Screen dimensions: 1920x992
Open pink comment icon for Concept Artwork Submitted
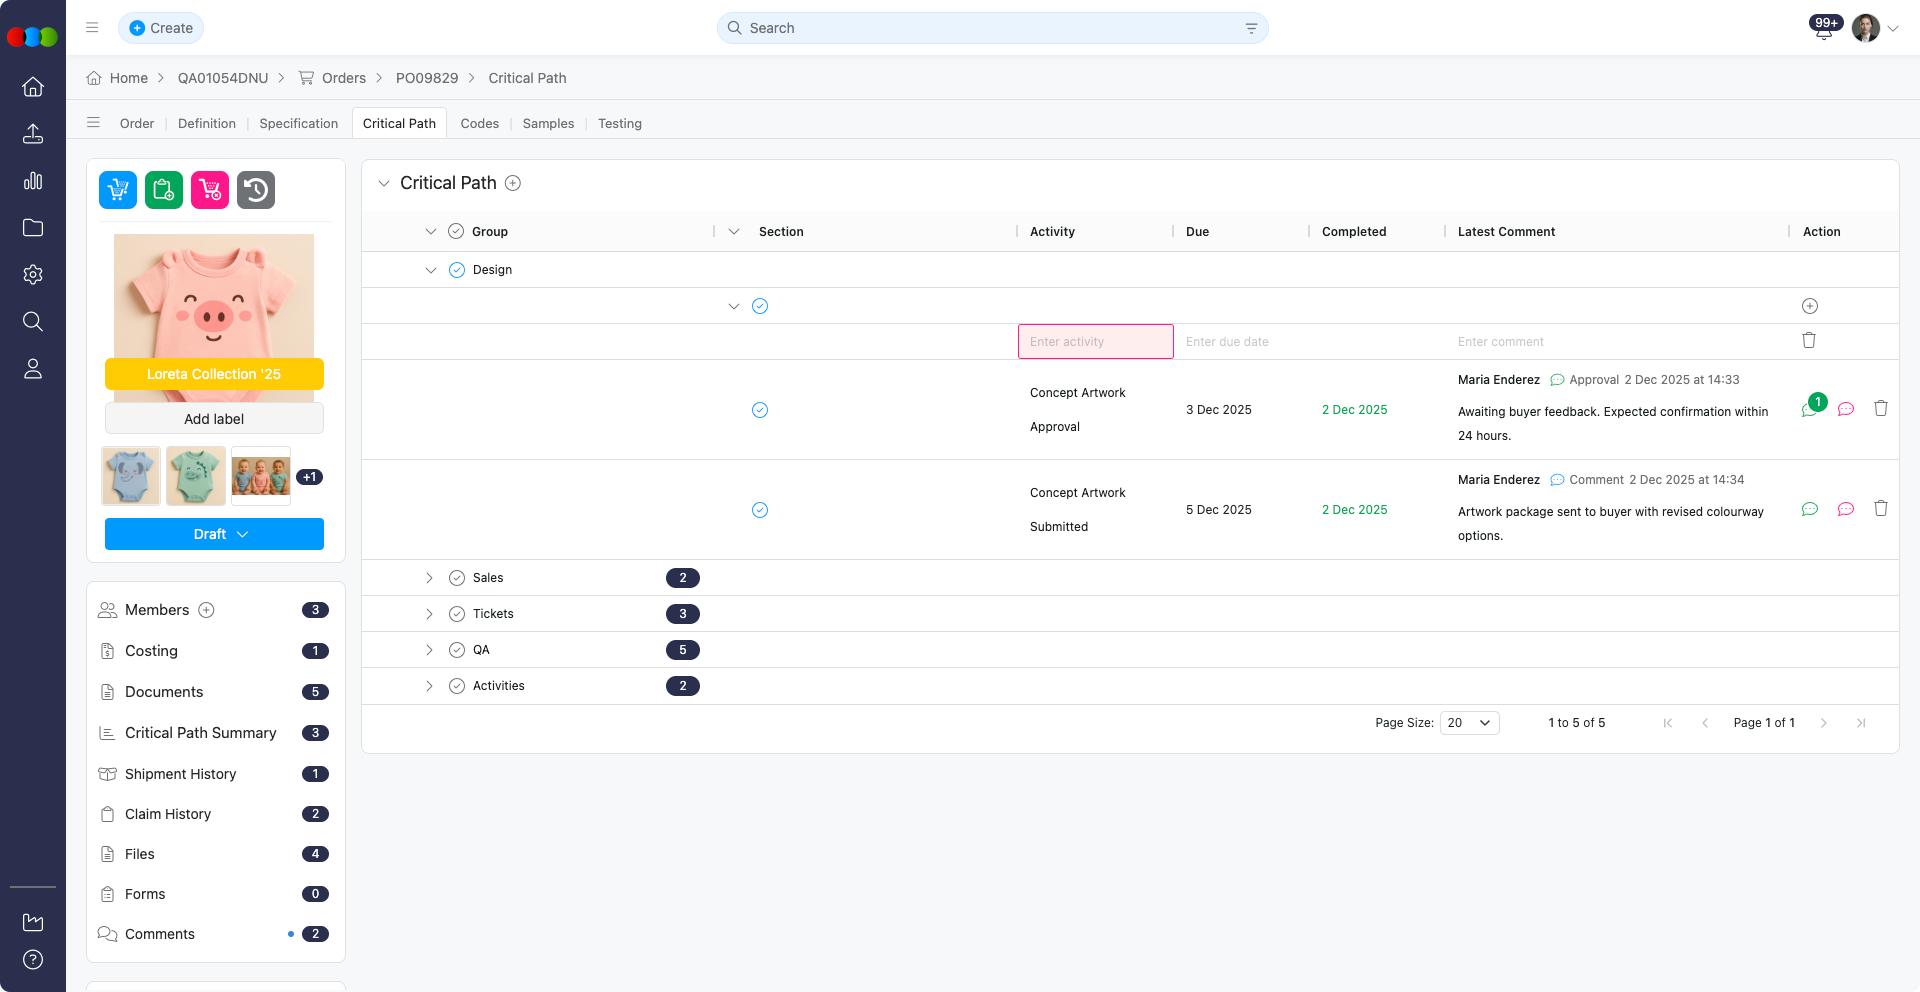point(1845,509)
